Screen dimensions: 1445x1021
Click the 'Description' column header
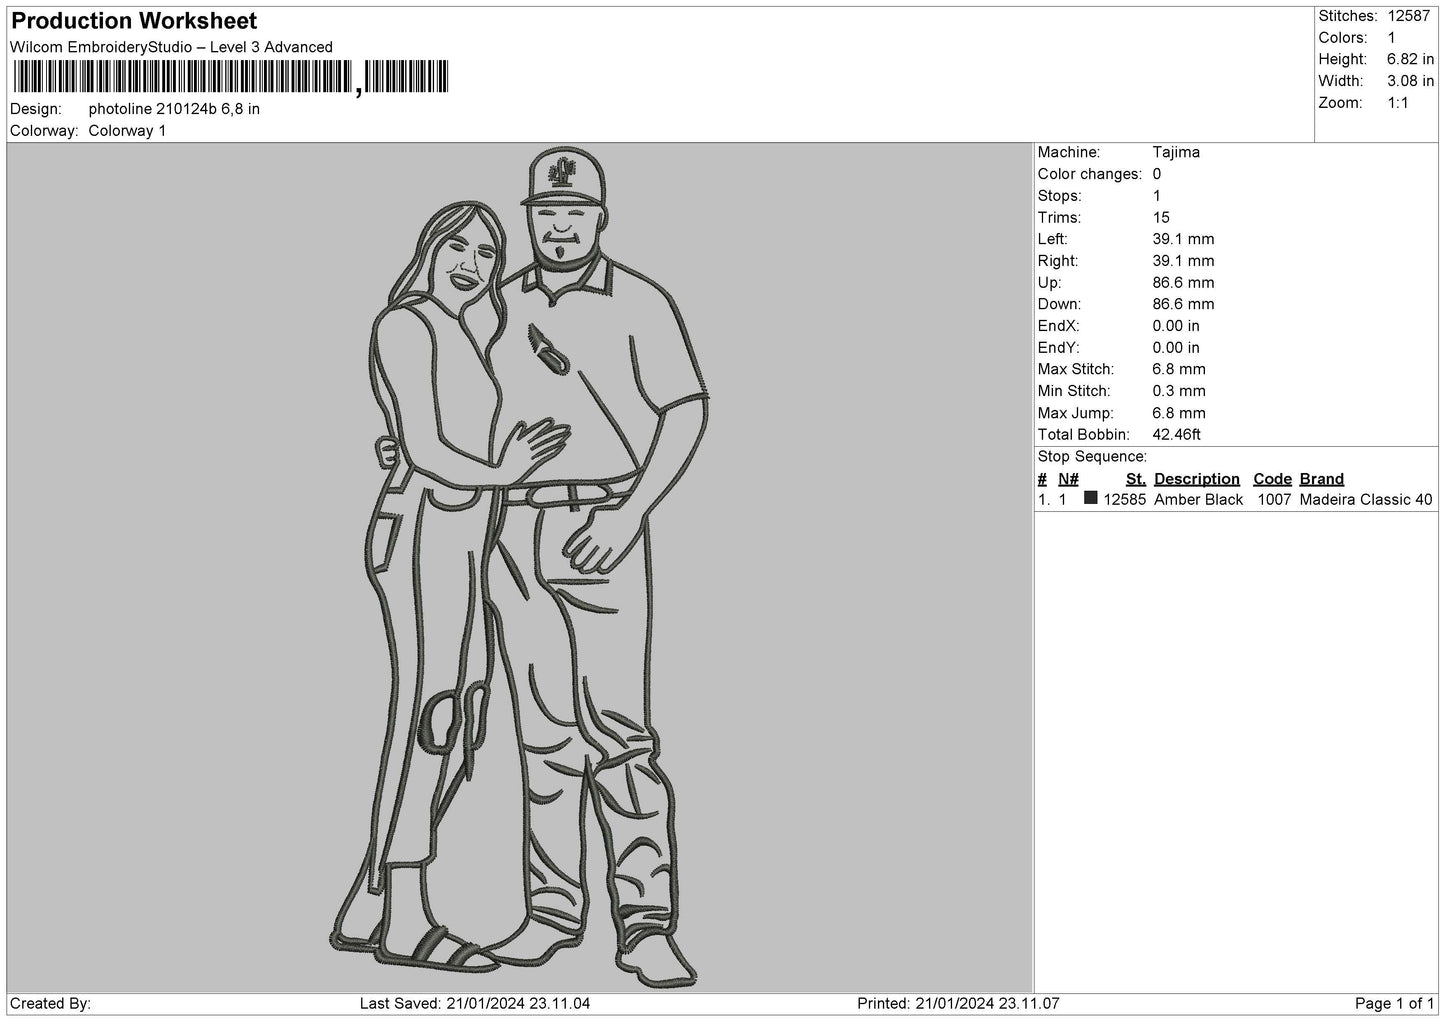coord(1196,479)
